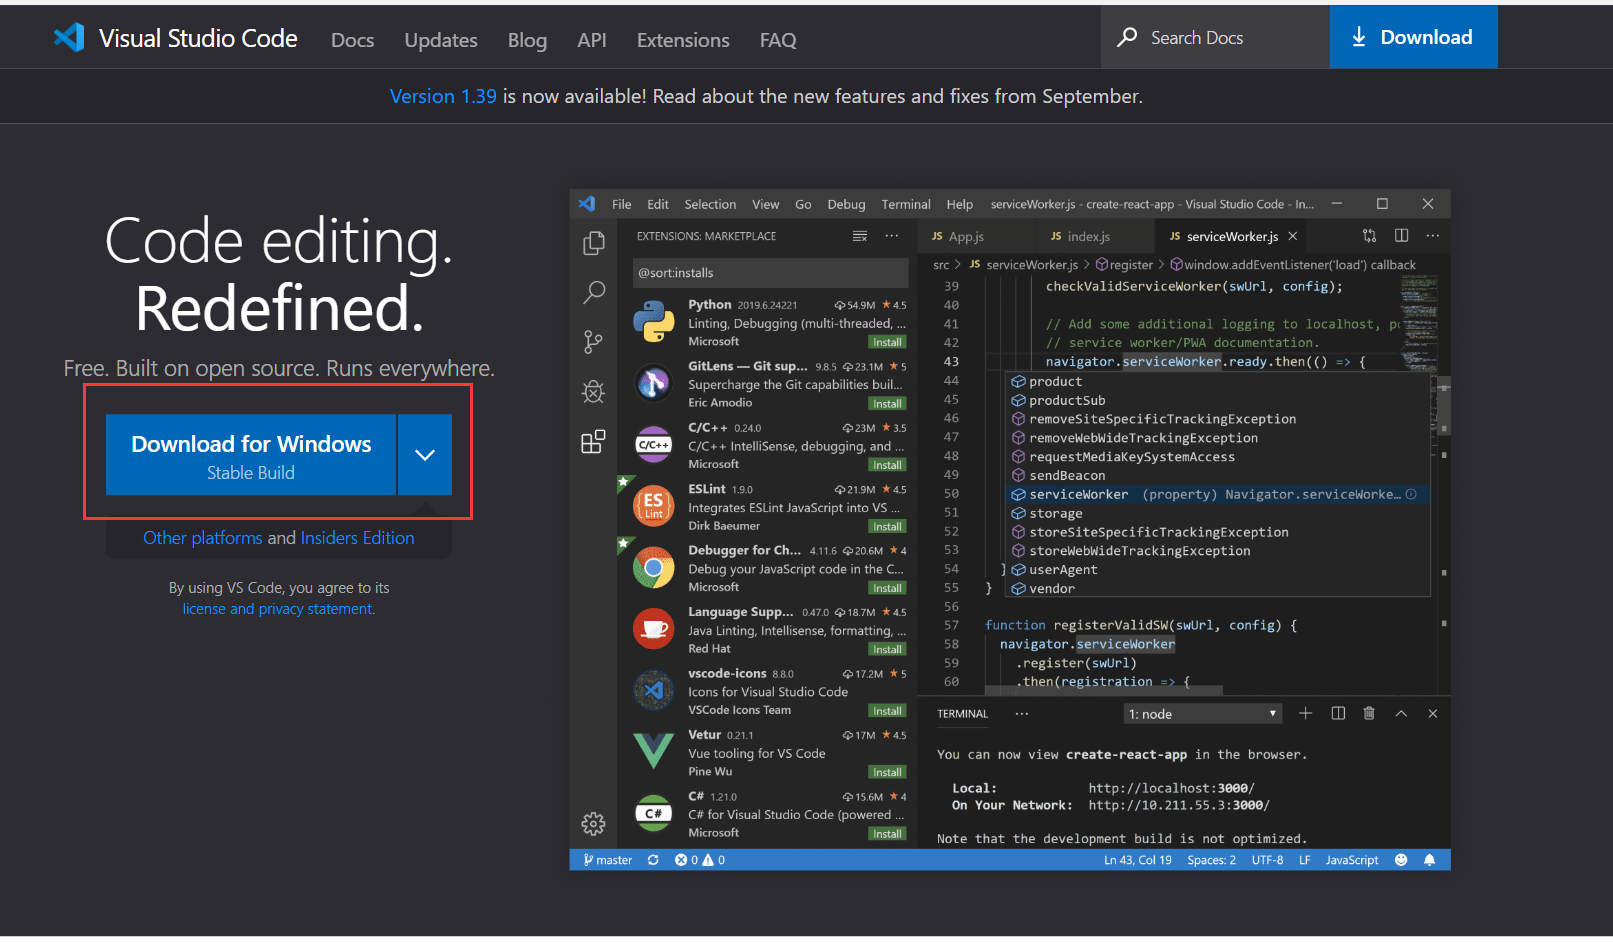Viewport: 1613px width, 950px height.
Task: Expand the download options dropdown arrow
Action: click(x=425, y=455)
